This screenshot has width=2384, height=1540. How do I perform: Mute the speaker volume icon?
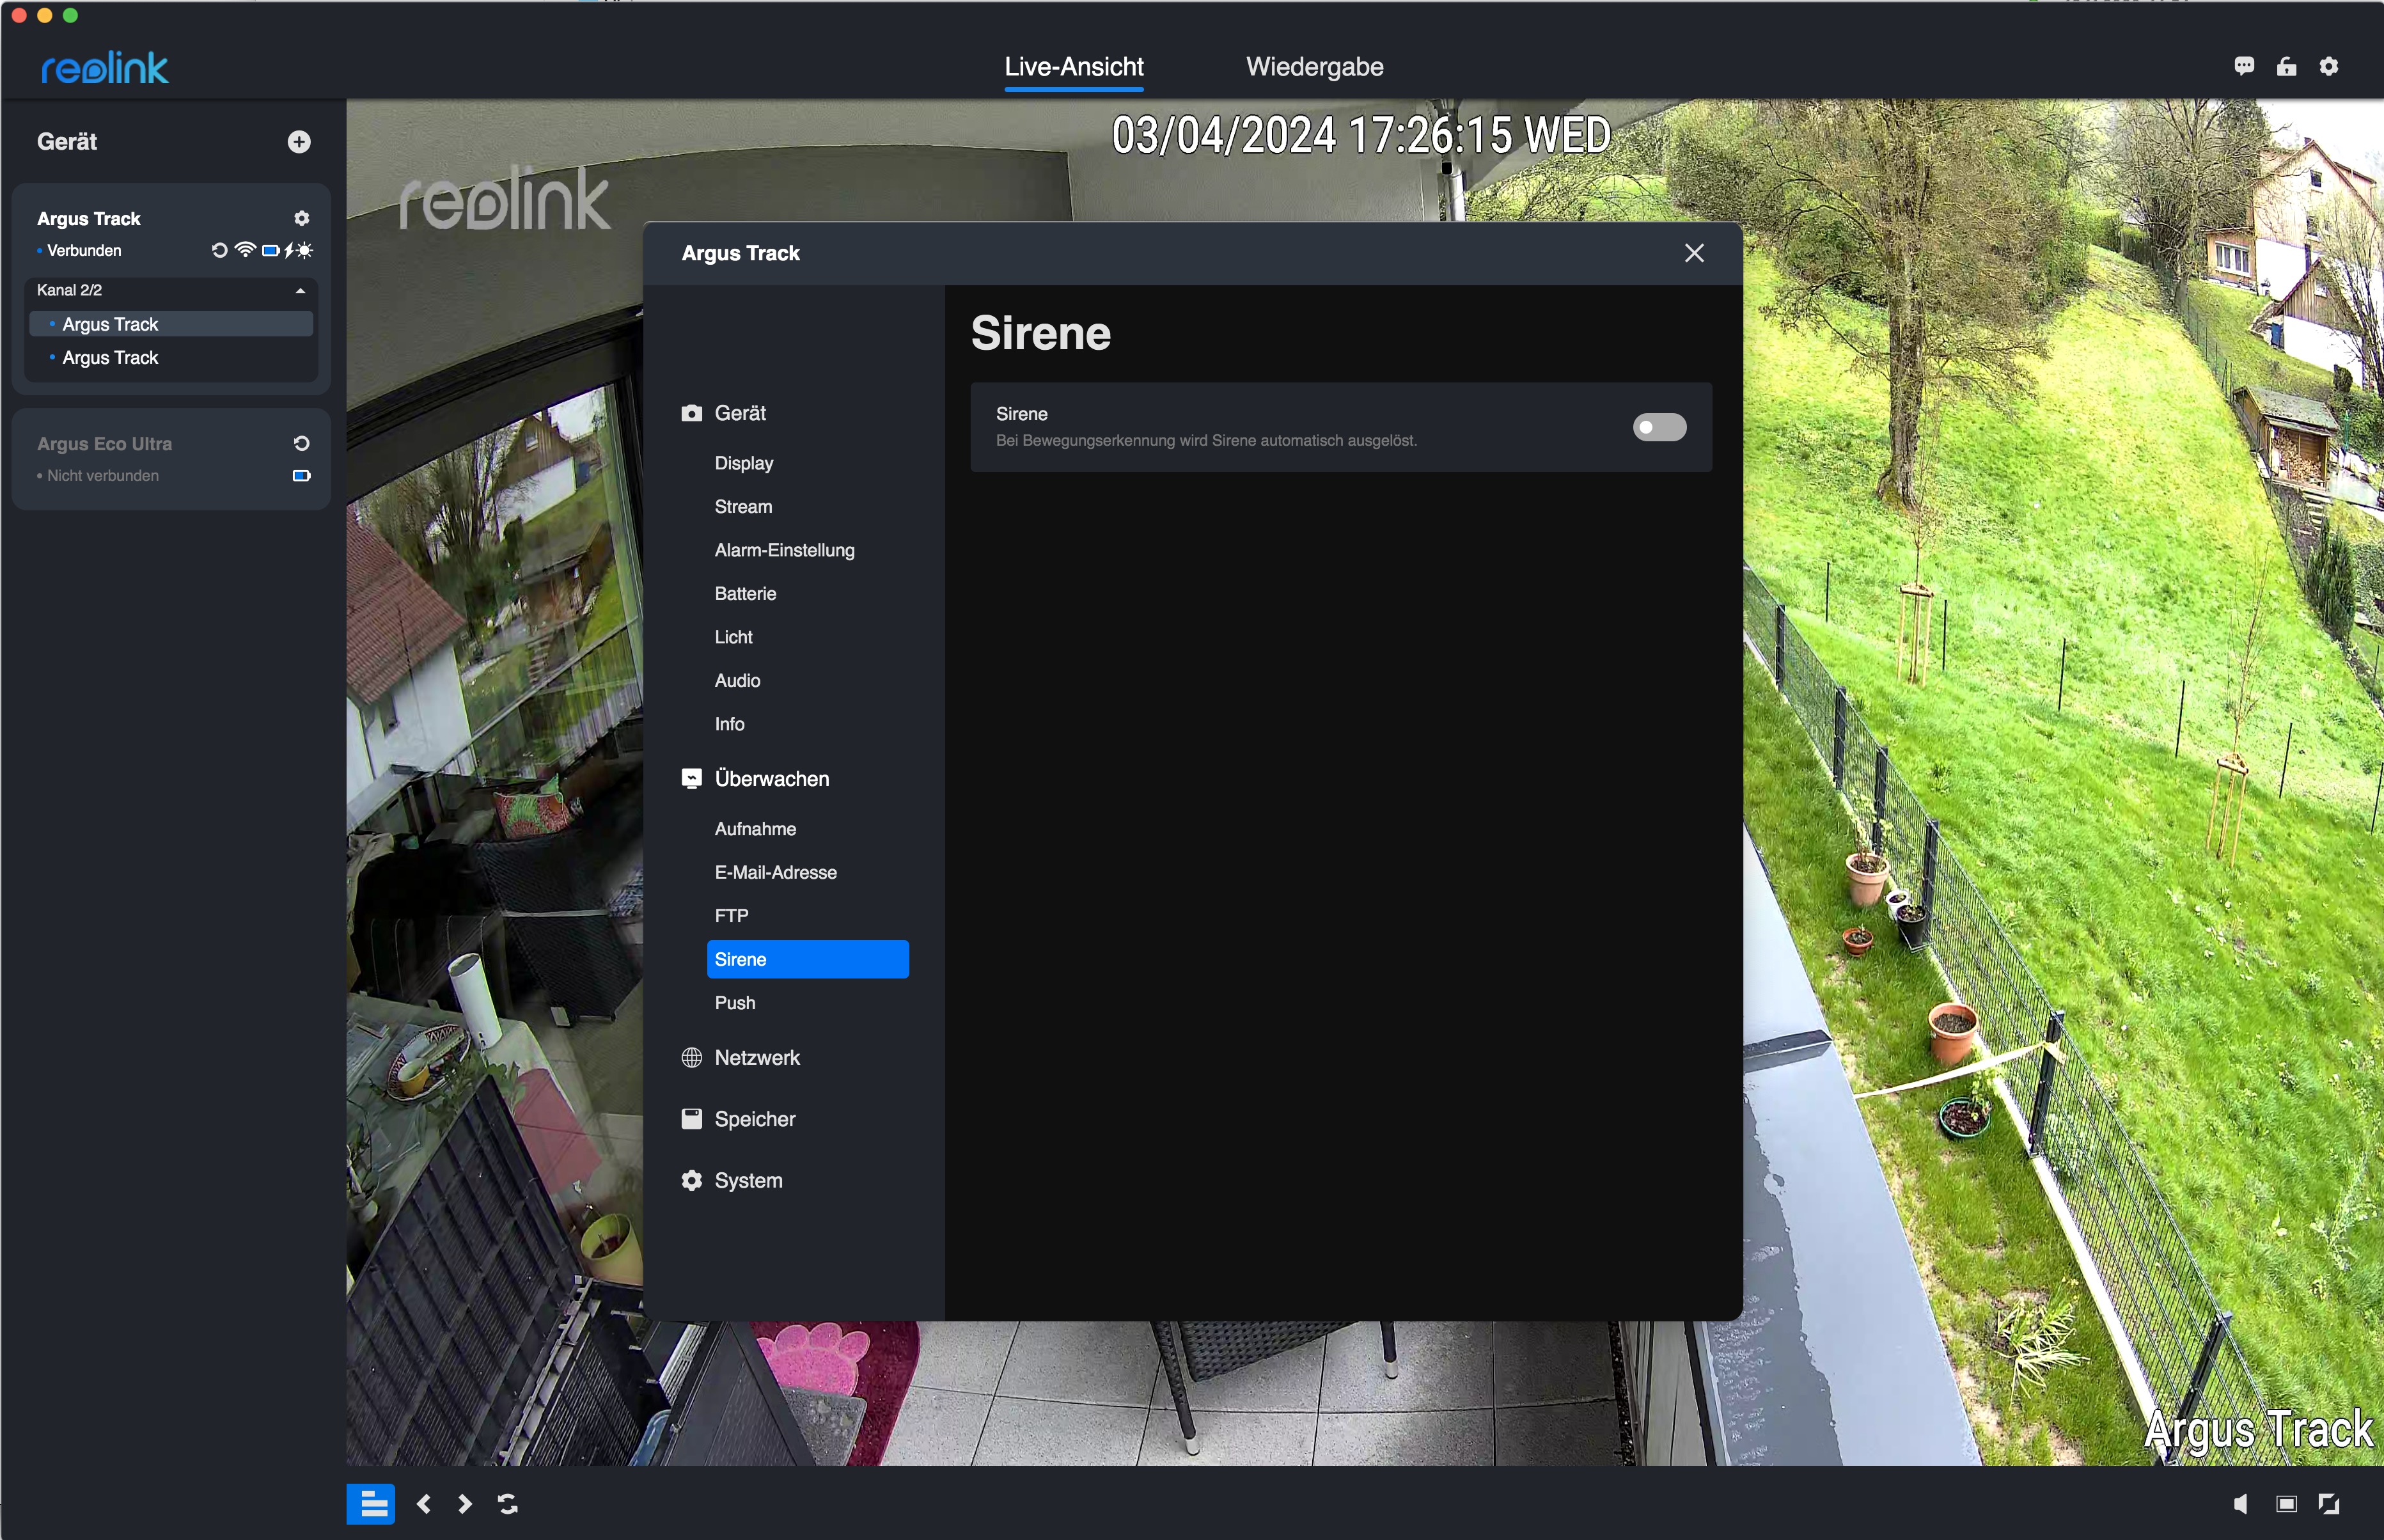(2241, 1503)
